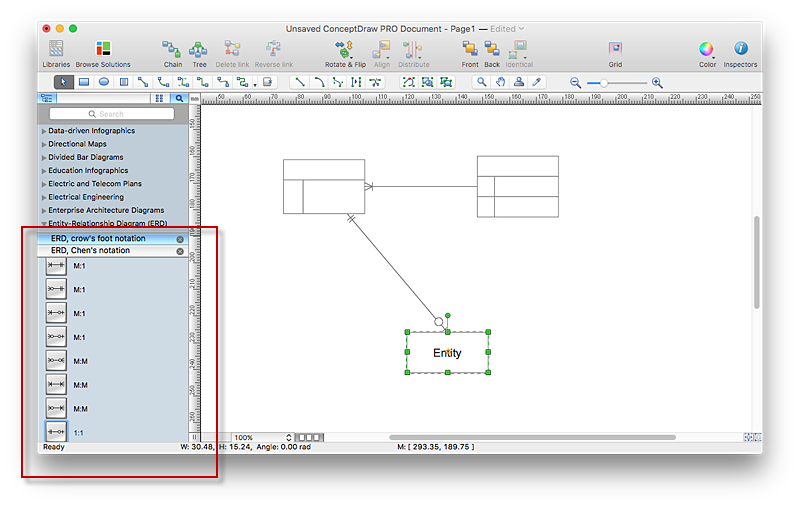Toggle library search button
Image resolution: width=800 pixels, height=507 pixels.
[x=179, y=98]
